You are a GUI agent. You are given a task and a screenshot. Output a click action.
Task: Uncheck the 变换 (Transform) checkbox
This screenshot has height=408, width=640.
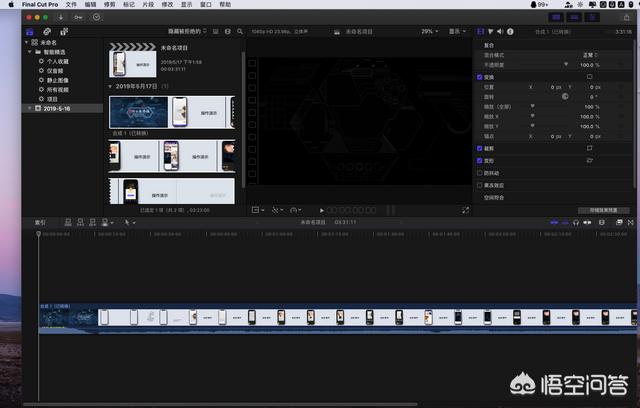pos(480,77)
